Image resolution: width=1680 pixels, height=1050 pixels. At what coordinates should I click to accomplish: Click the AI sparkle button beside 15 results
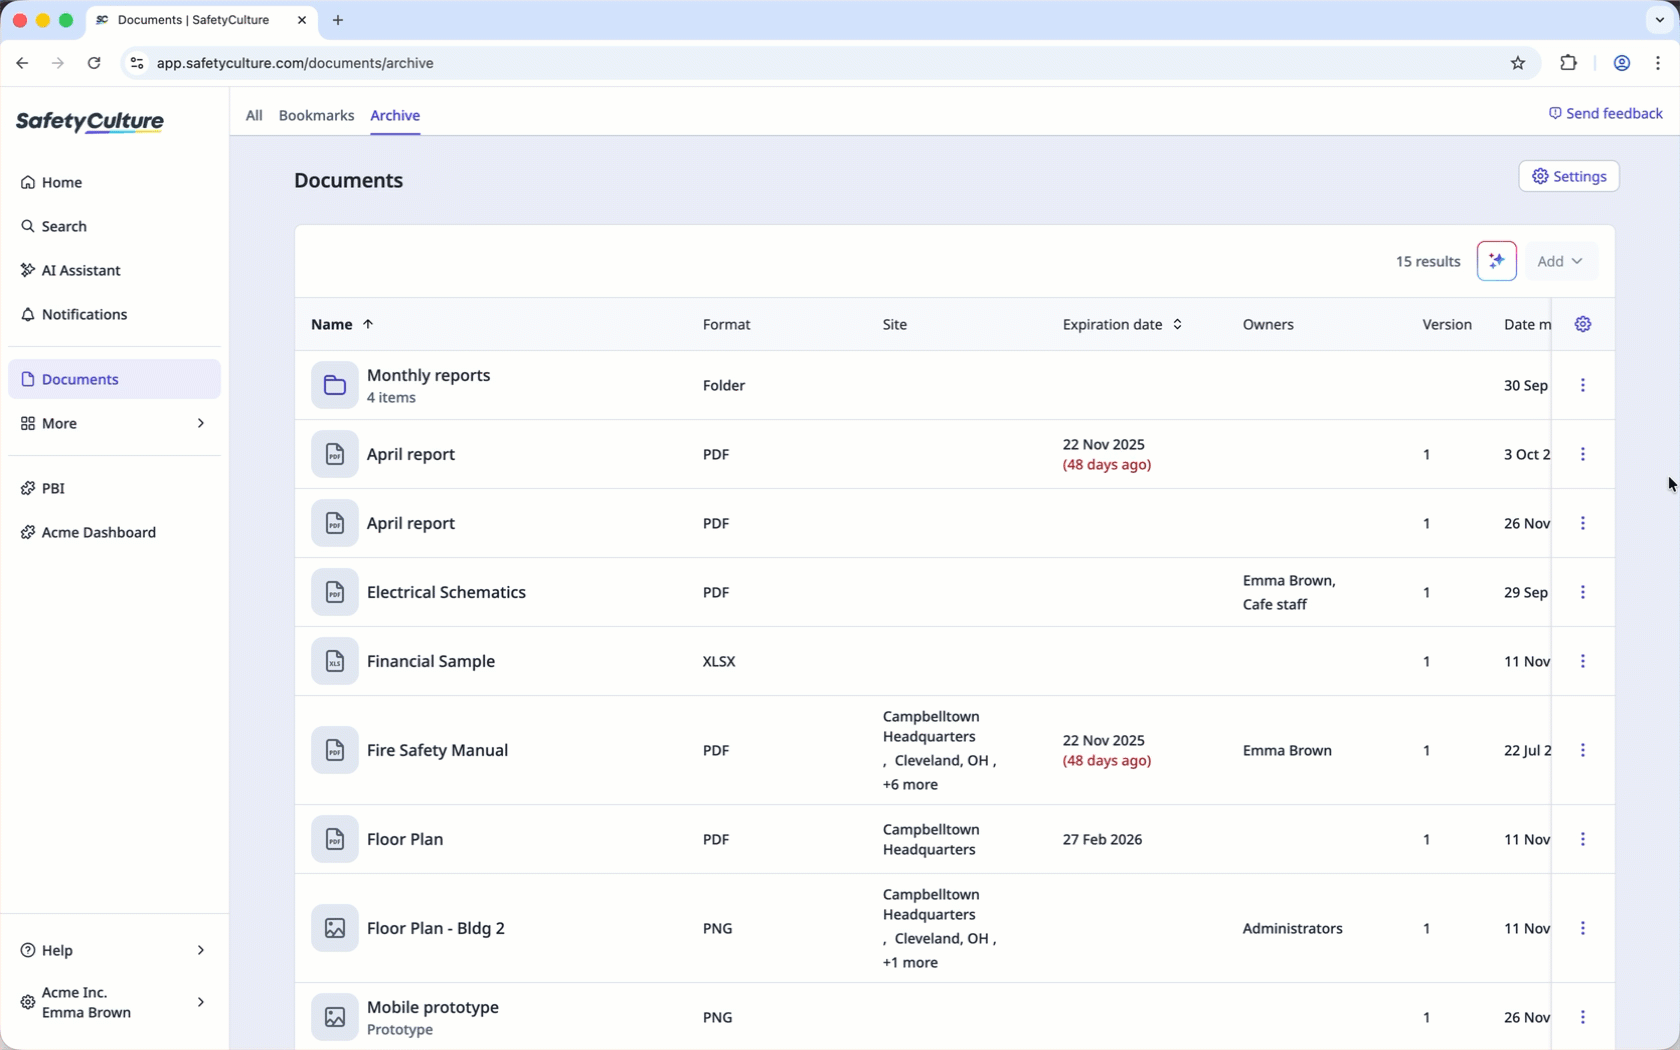pos(1497,261)
